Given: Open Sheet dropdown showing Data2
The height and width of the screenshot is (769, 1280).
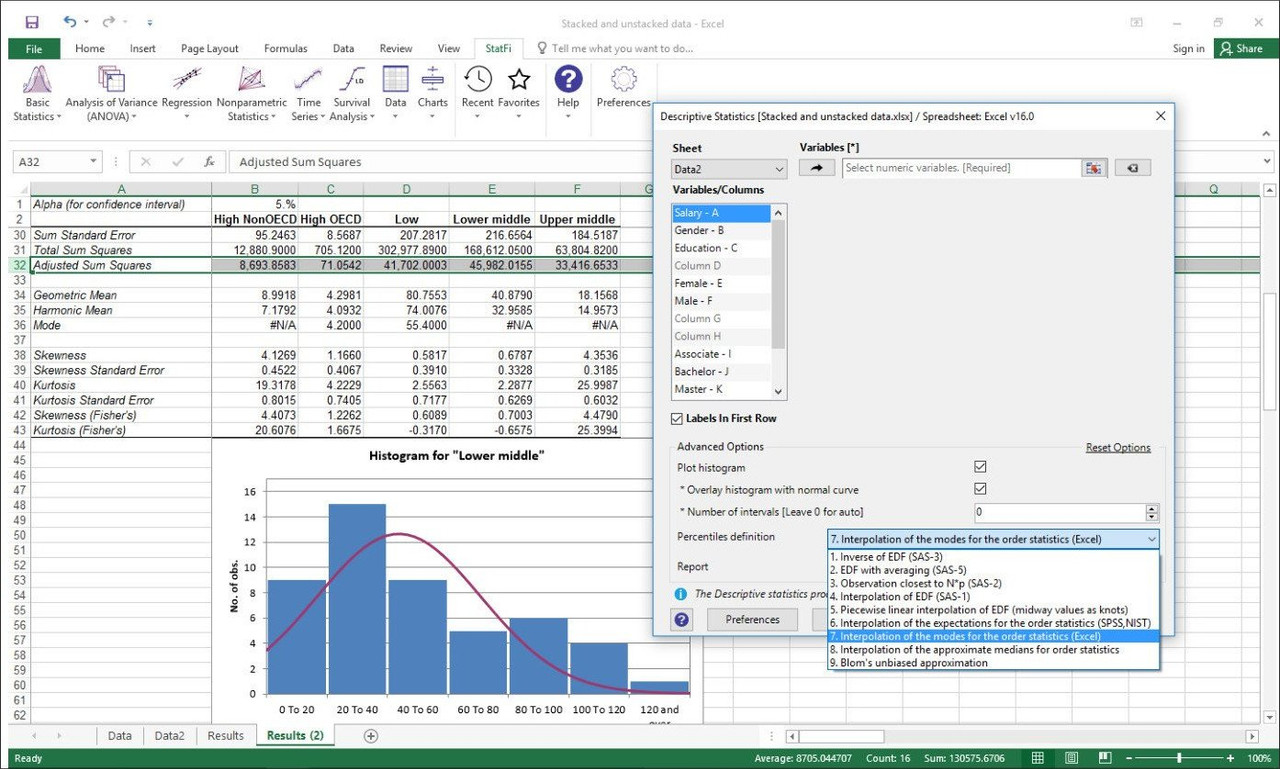Looking at the screenshot, I should click(x=729, y=169).
